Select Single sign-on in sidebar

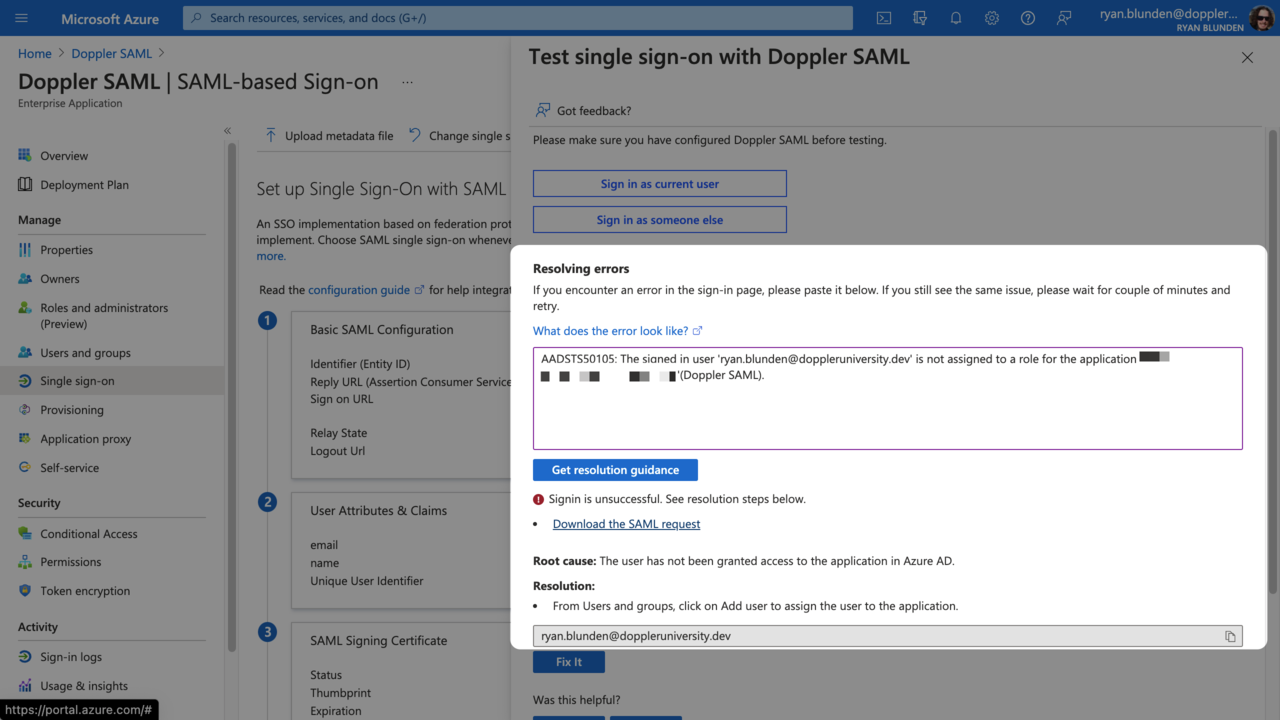(112, 381)
